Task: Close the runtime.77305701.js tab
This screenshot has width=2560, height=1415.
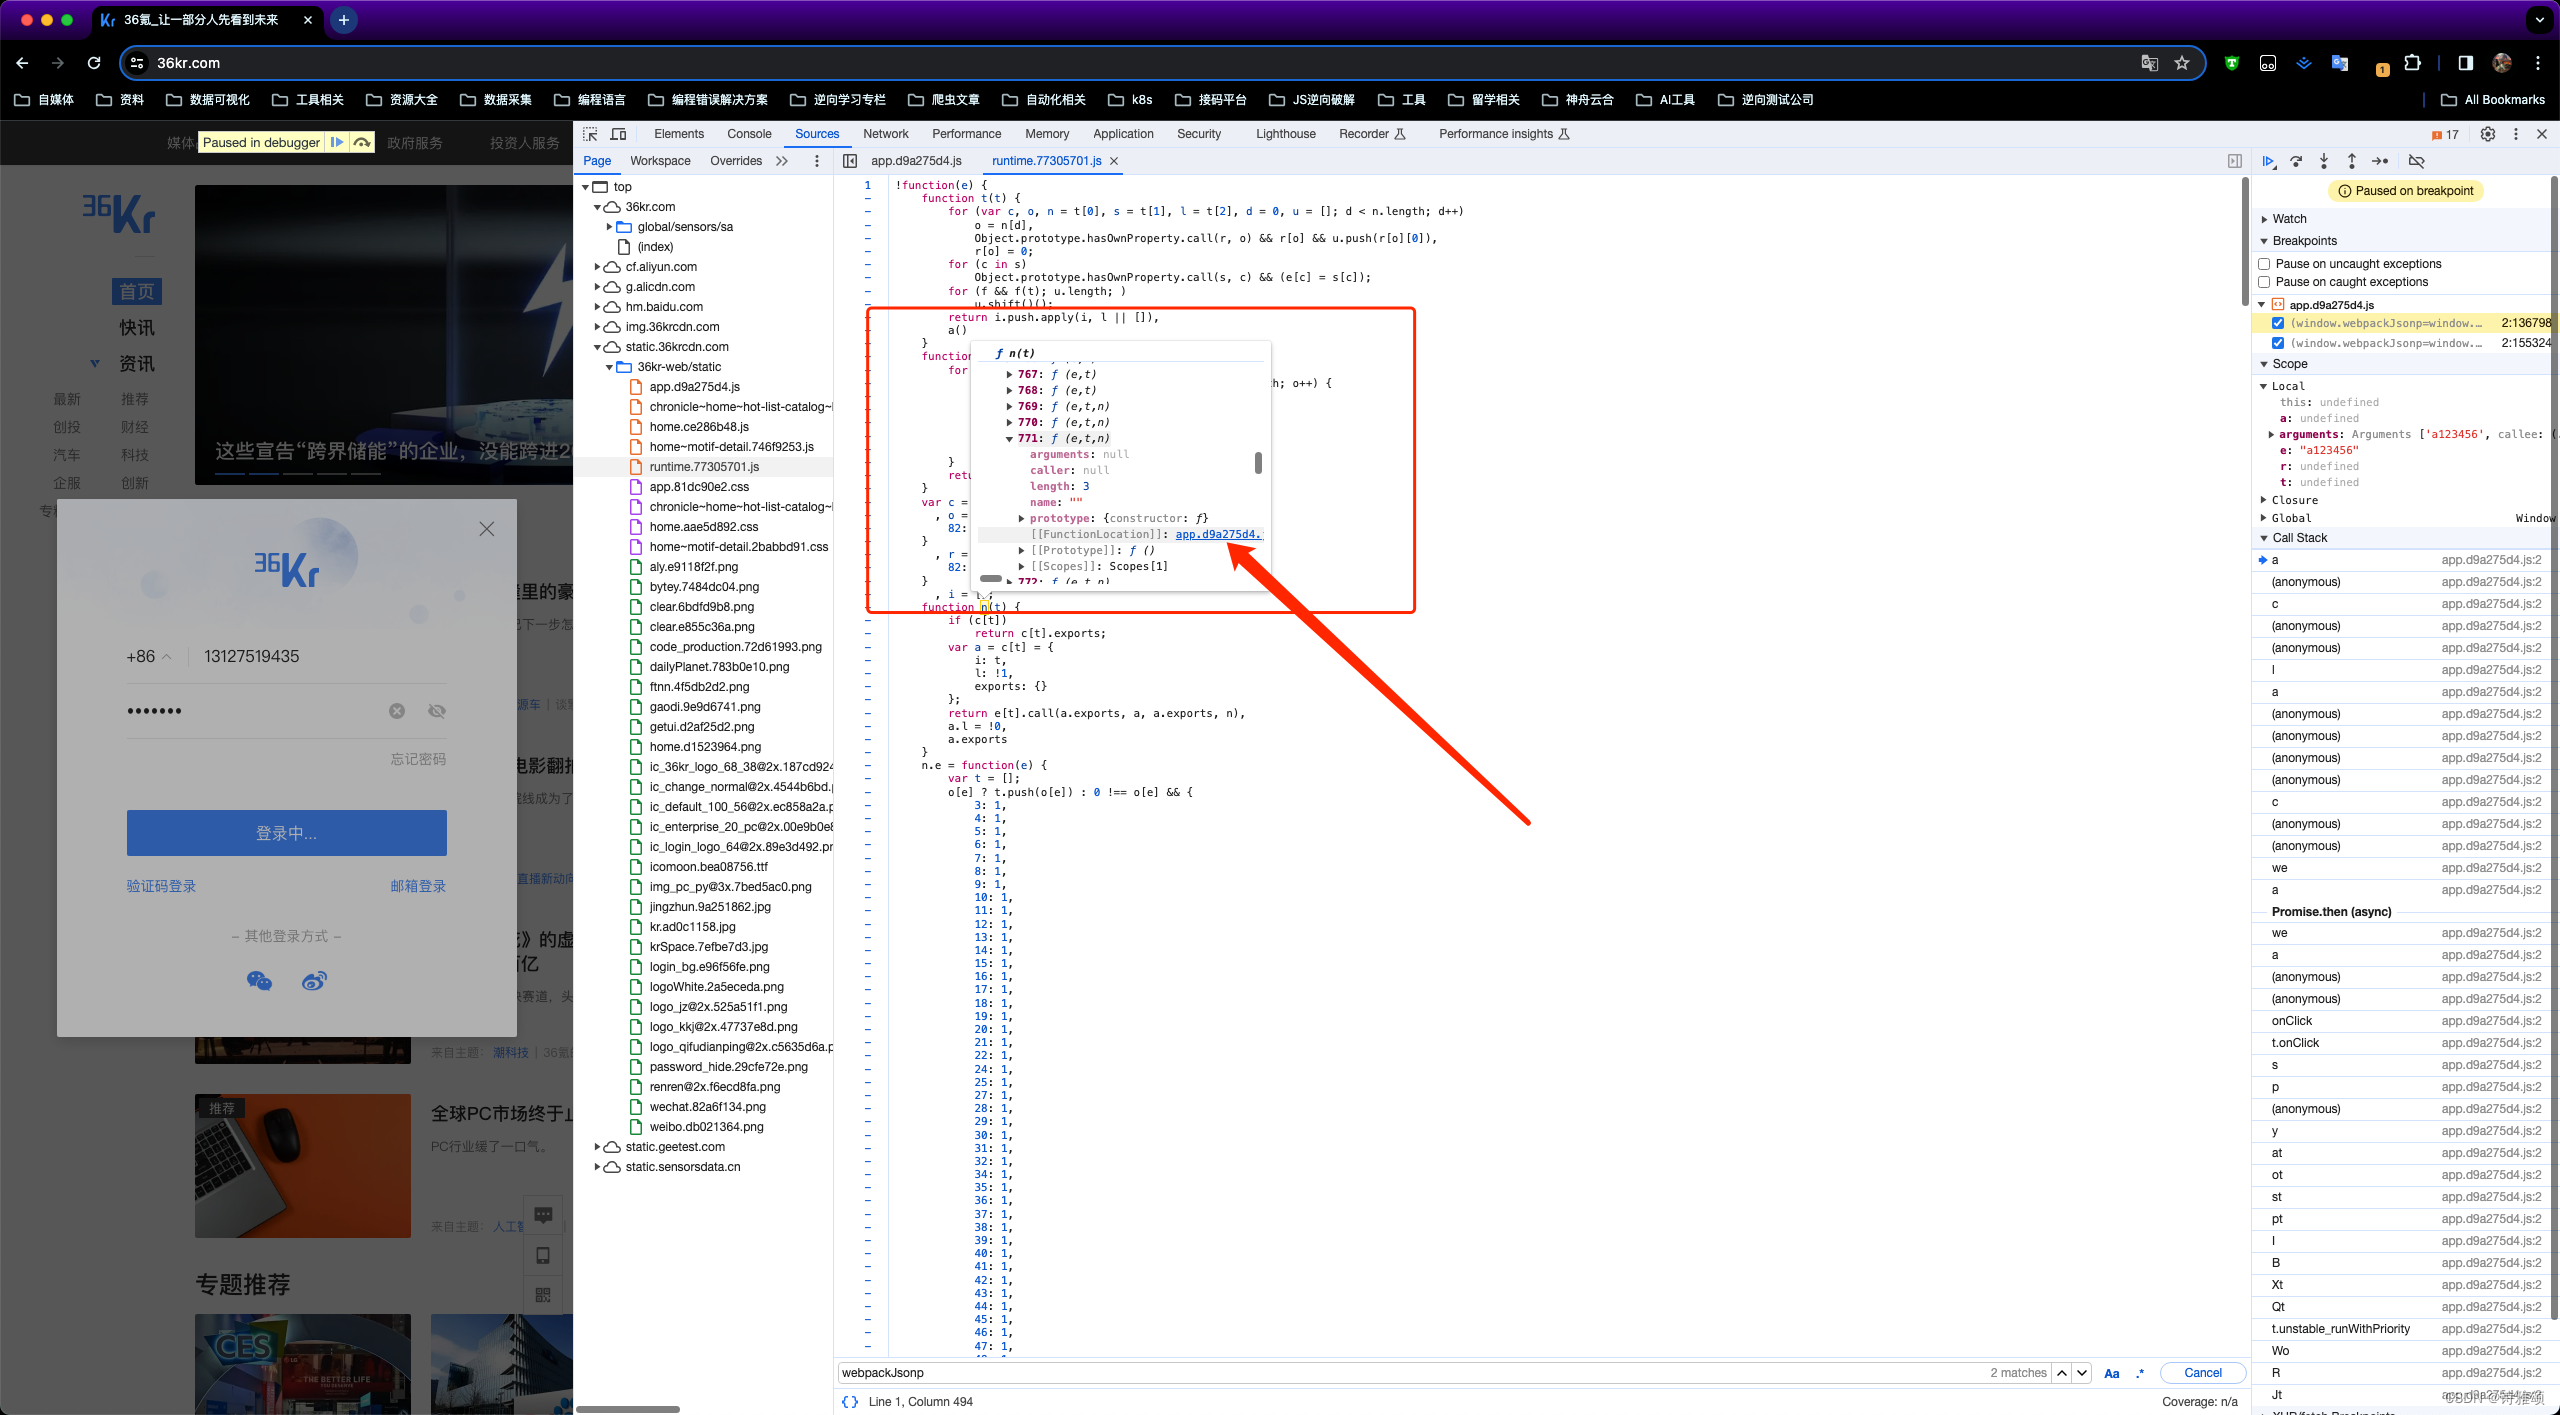Action: tap(1114, 161)
